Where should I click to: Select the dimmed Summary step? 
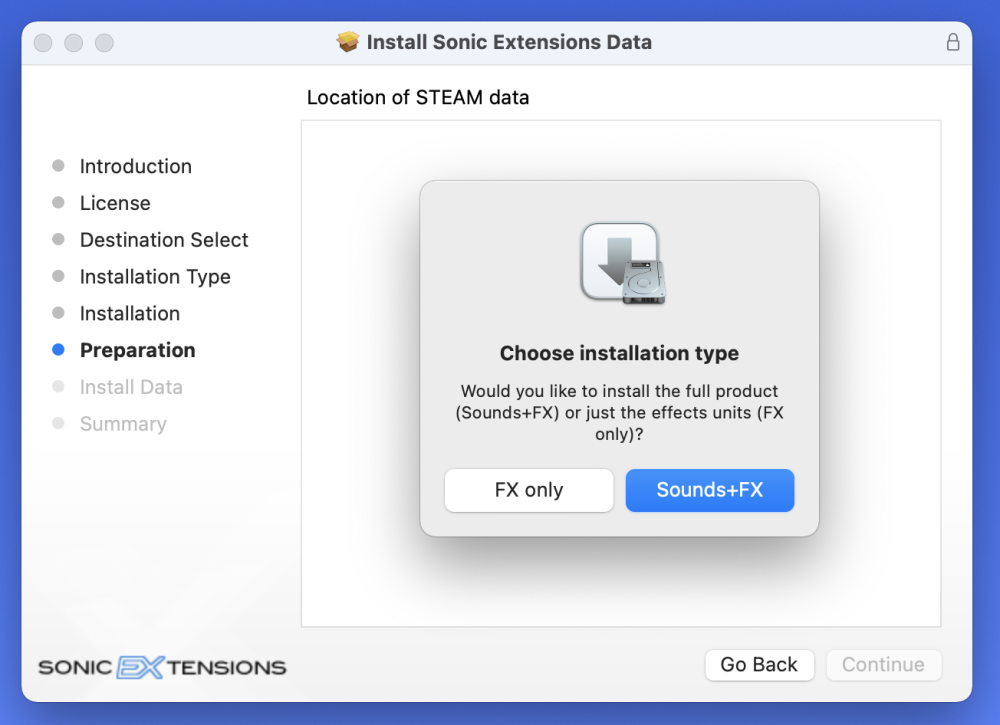[x=123, y=425]
